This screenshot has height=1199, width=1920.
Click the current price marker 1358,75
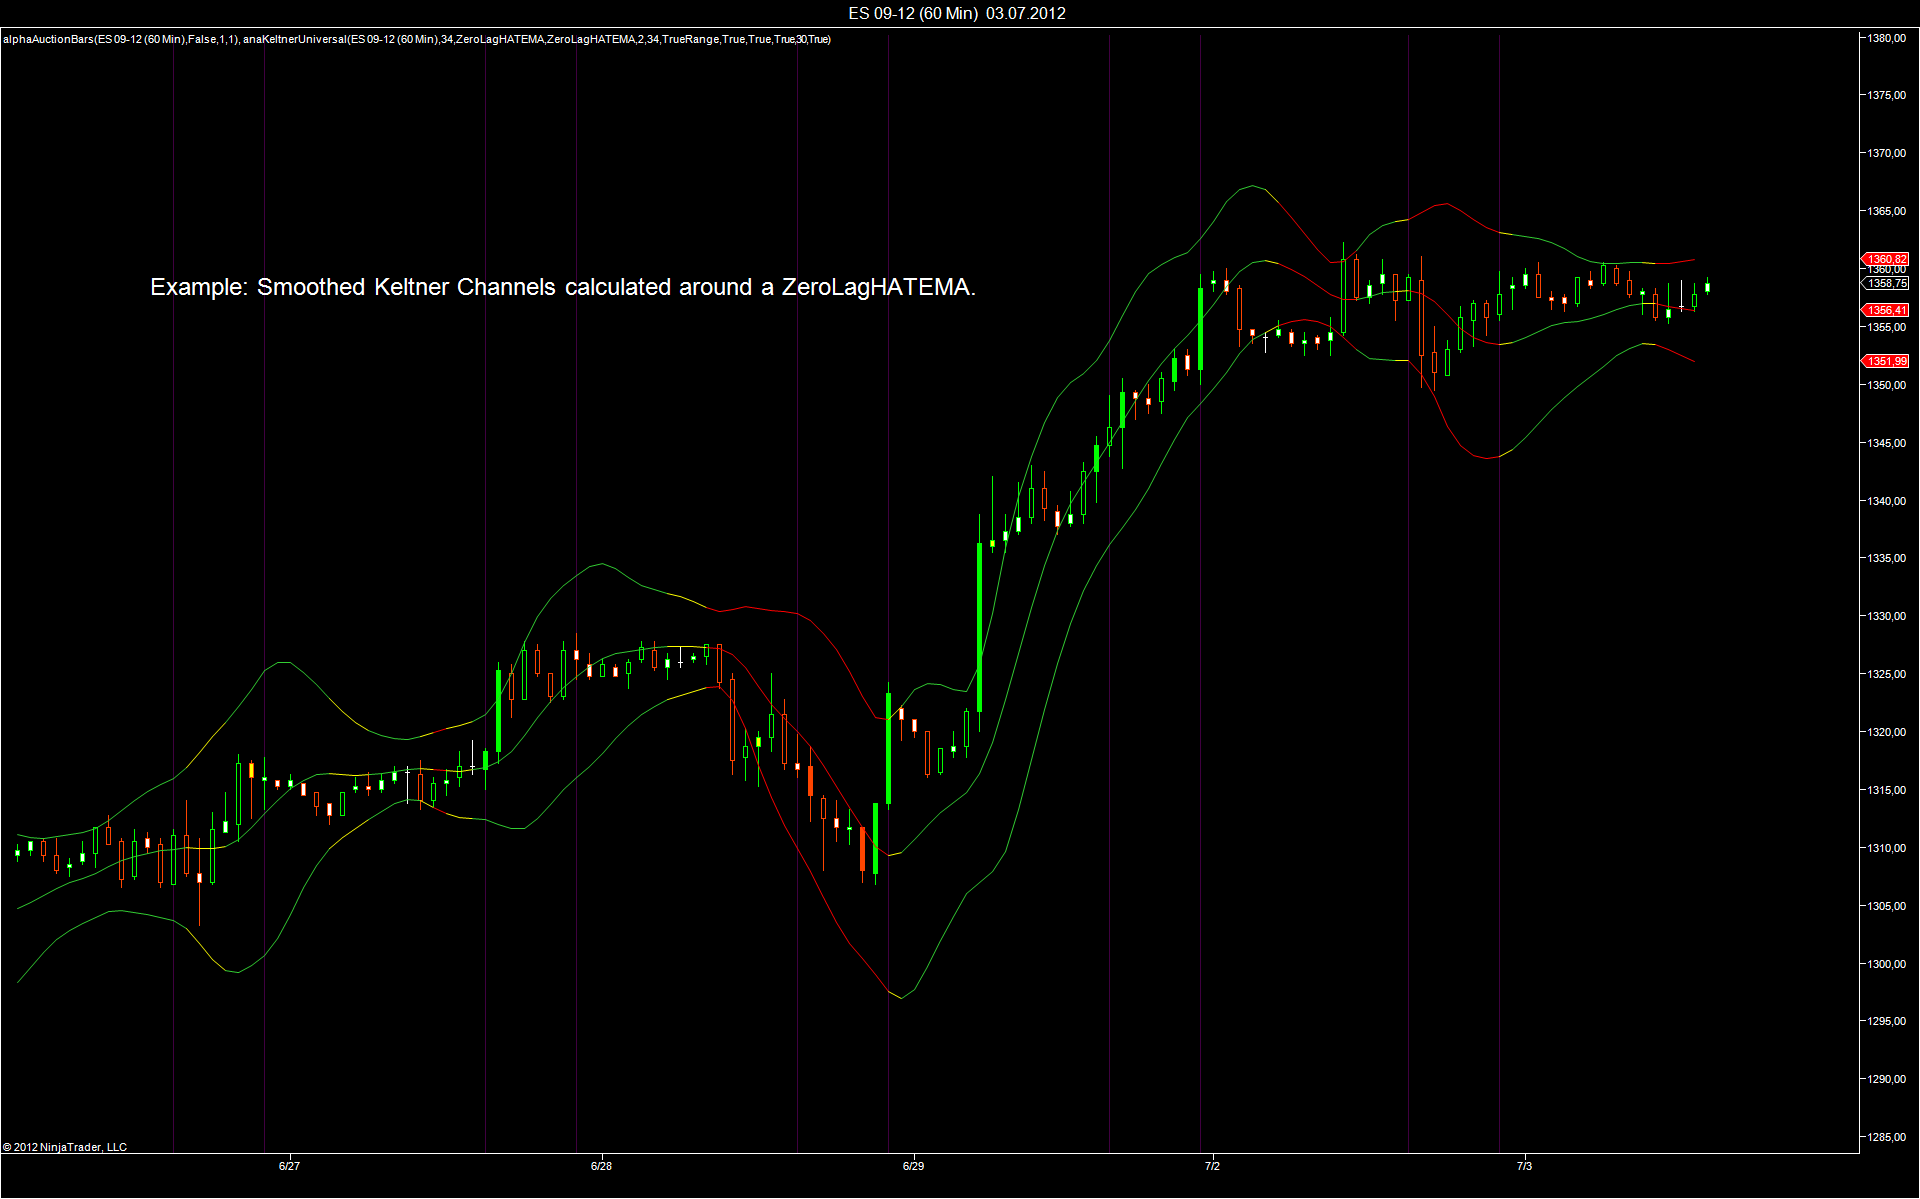click(x=1886, y=283)
